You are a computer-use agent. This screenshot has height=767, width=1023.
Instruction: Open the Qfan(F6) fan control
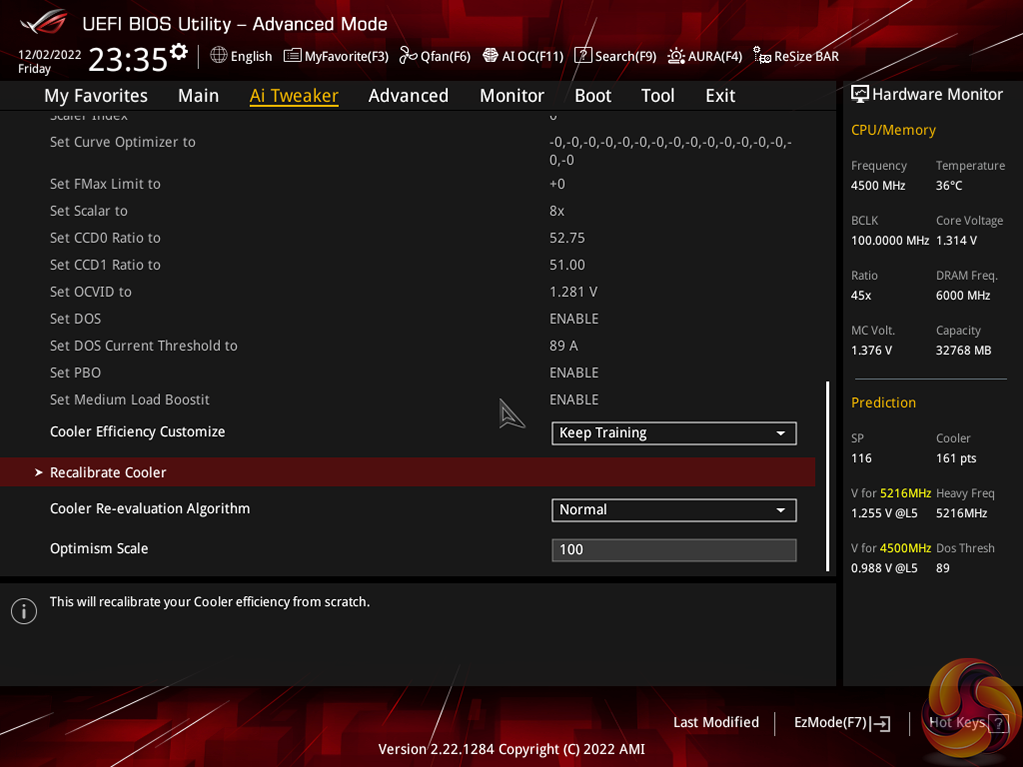point(435,56)
